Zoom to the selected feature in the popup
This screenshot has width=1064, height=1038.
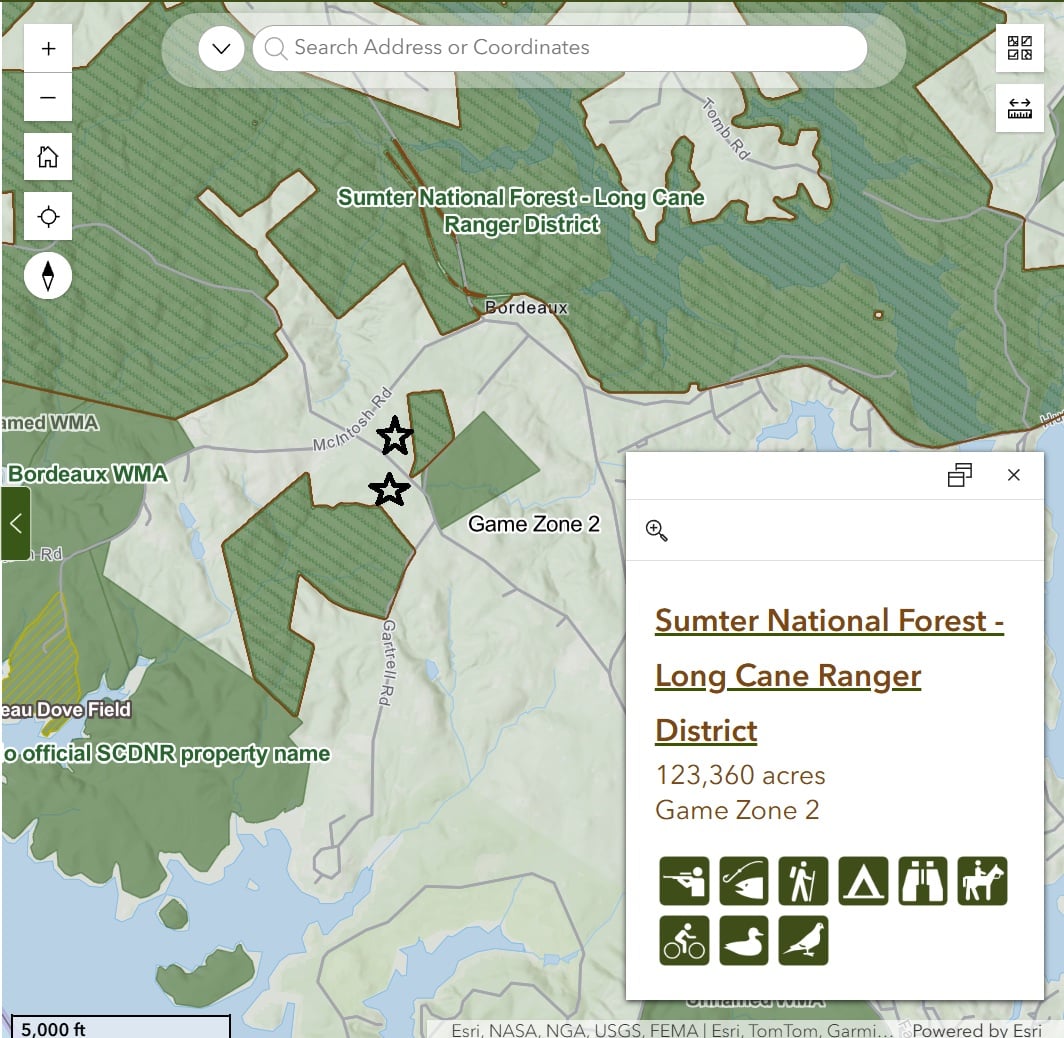click(x=656, y=531)
